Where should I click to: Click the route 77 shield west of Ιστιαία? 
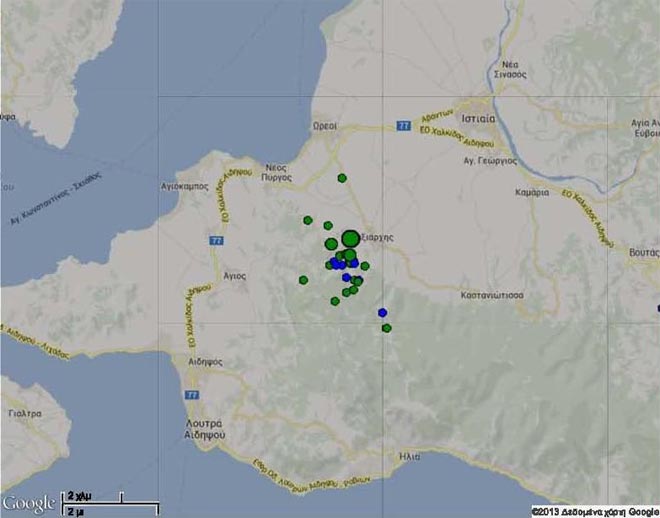pyautogui.click(x=403, y=127)
